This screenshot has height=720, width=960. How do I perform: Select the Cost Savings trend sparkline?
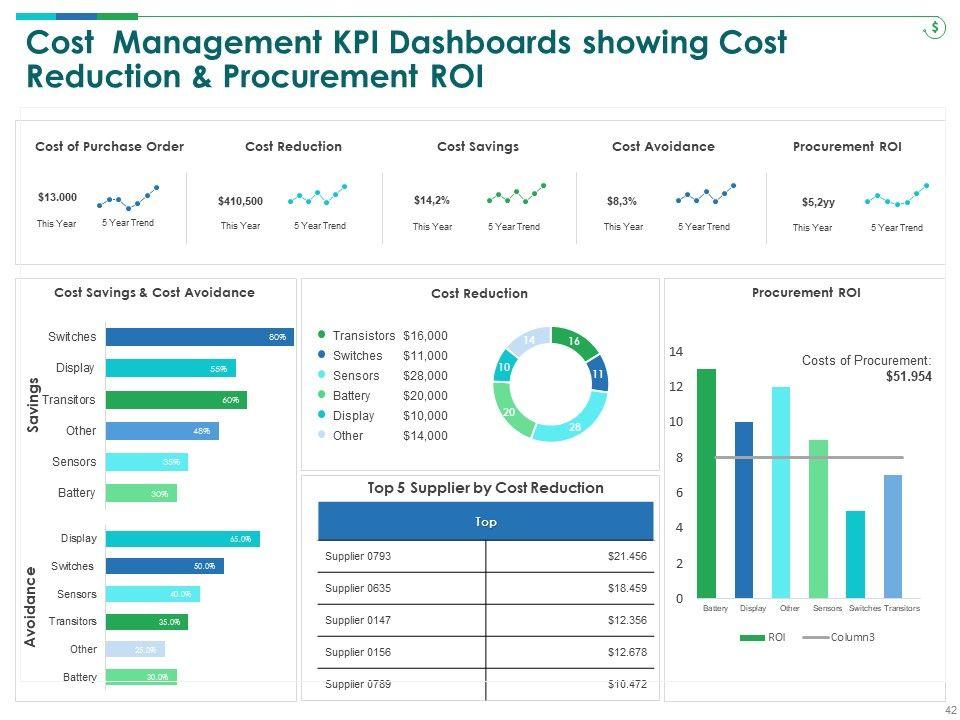[515, 195]
